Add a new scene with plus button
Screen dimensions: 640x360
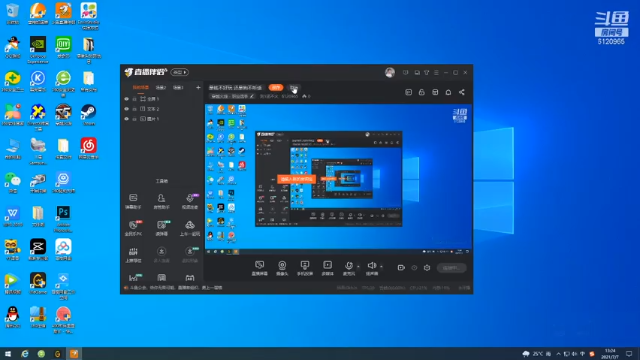click(198, 87)
